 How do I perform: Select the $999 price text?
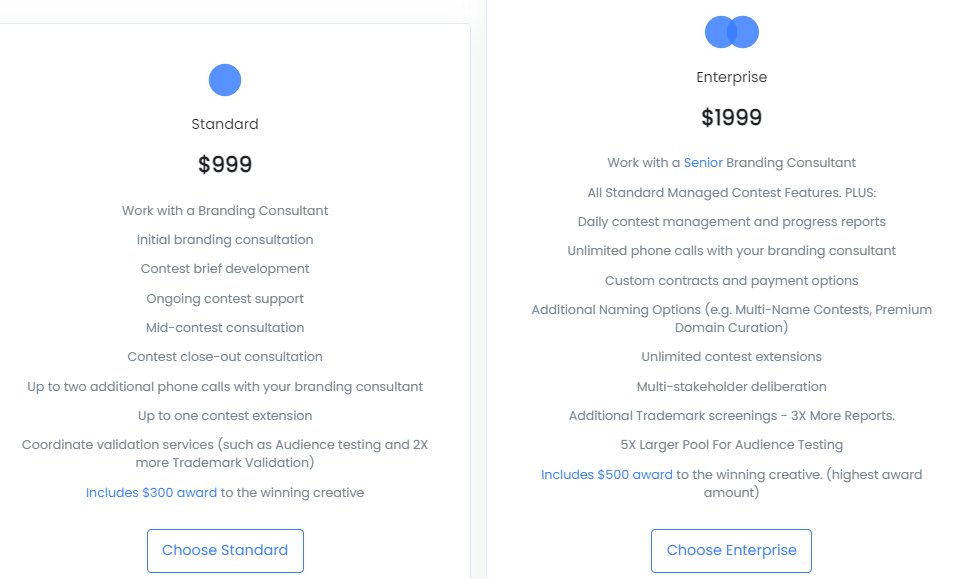[x=225, y=164]
